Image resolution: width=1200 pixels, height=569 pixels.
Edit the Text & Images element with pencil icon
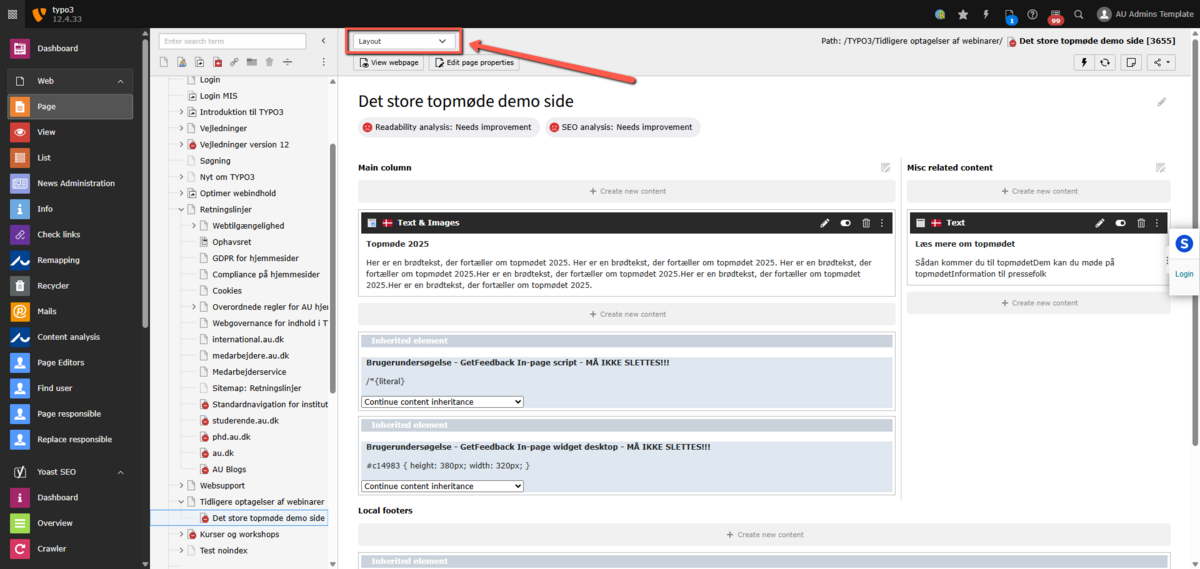[825, 223]
